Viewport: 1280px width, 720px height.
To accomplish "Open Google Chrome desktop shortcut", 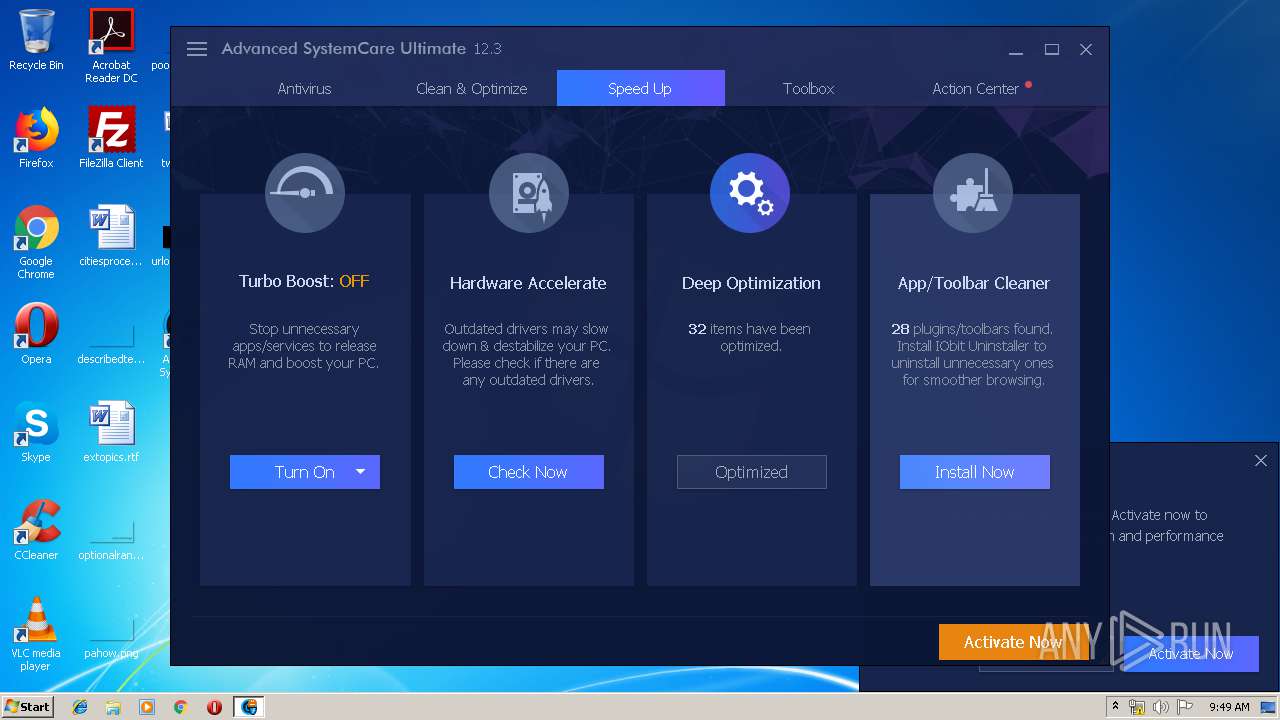I will 36,242.
